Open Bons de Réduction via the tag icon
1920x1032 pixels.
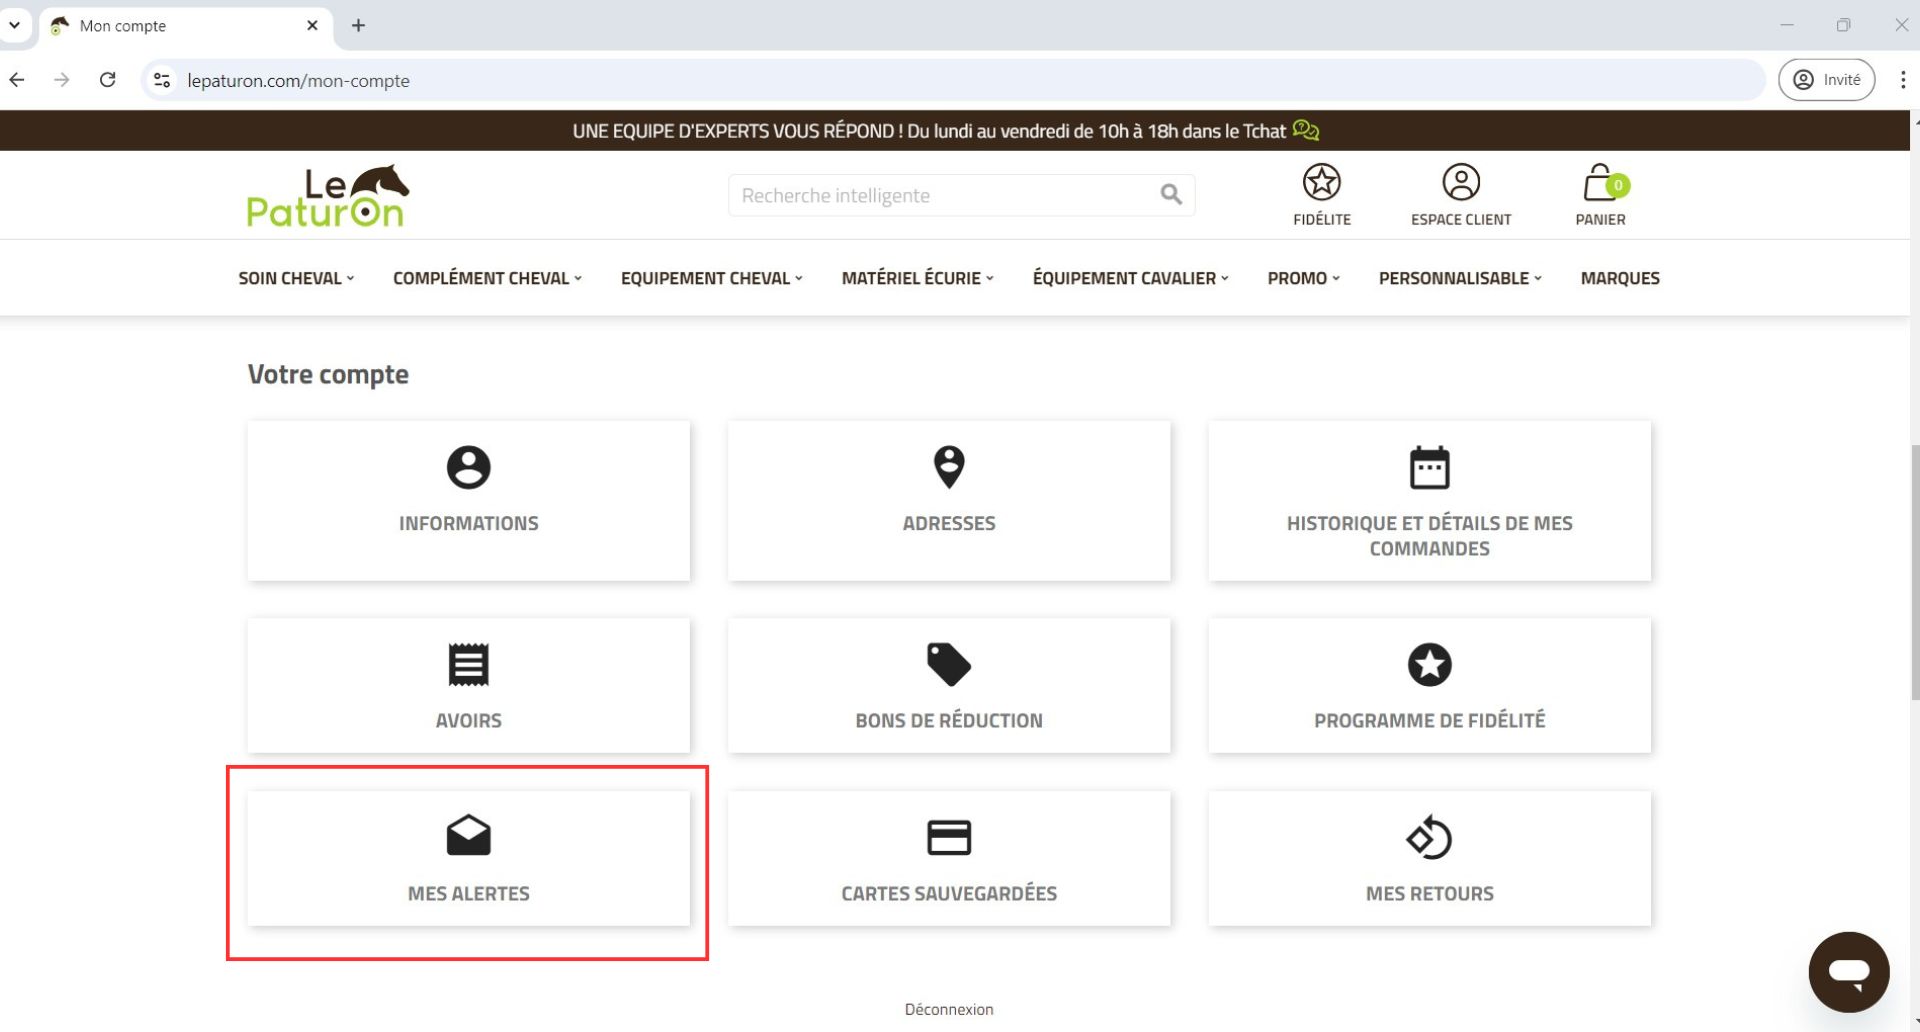point(948,664)
